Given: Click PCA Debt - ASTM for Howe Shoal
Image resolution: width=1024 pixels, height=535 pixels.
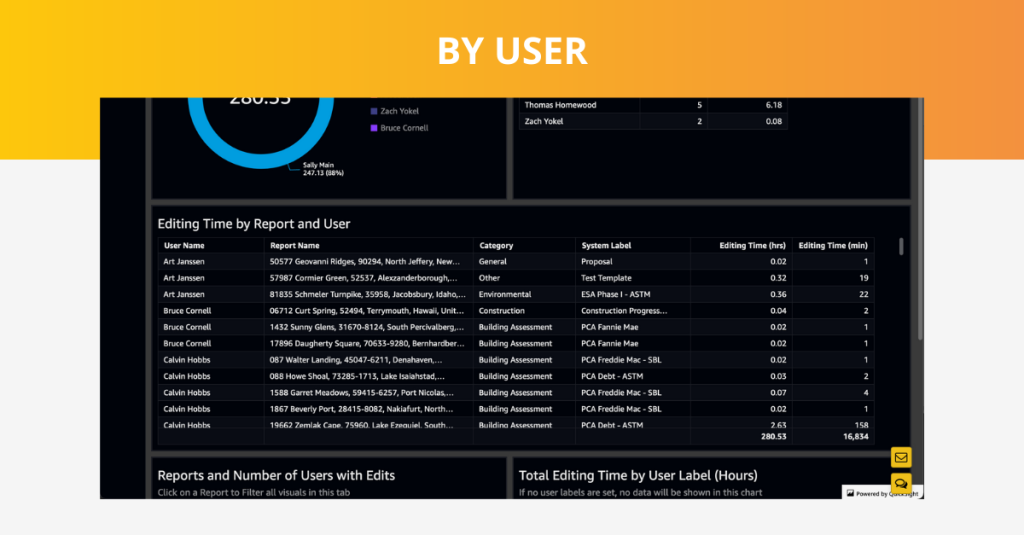Looking at the screenshot, I should [612, 376].
